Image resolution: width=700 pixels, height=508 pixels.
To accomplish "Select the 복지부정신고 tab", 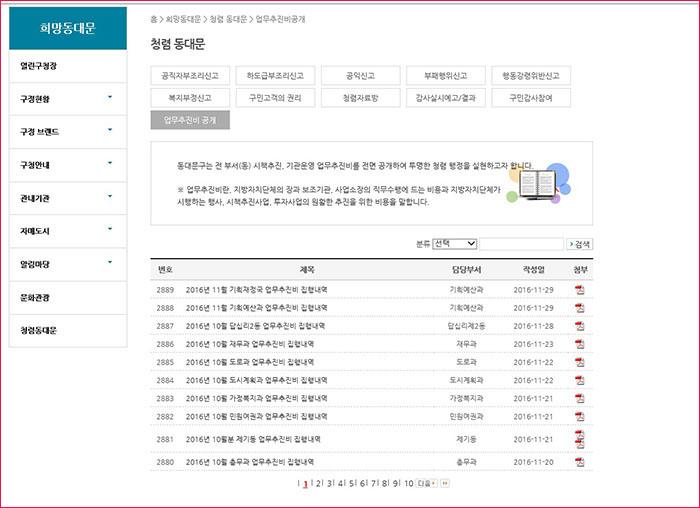I will [x=190, y=98].
